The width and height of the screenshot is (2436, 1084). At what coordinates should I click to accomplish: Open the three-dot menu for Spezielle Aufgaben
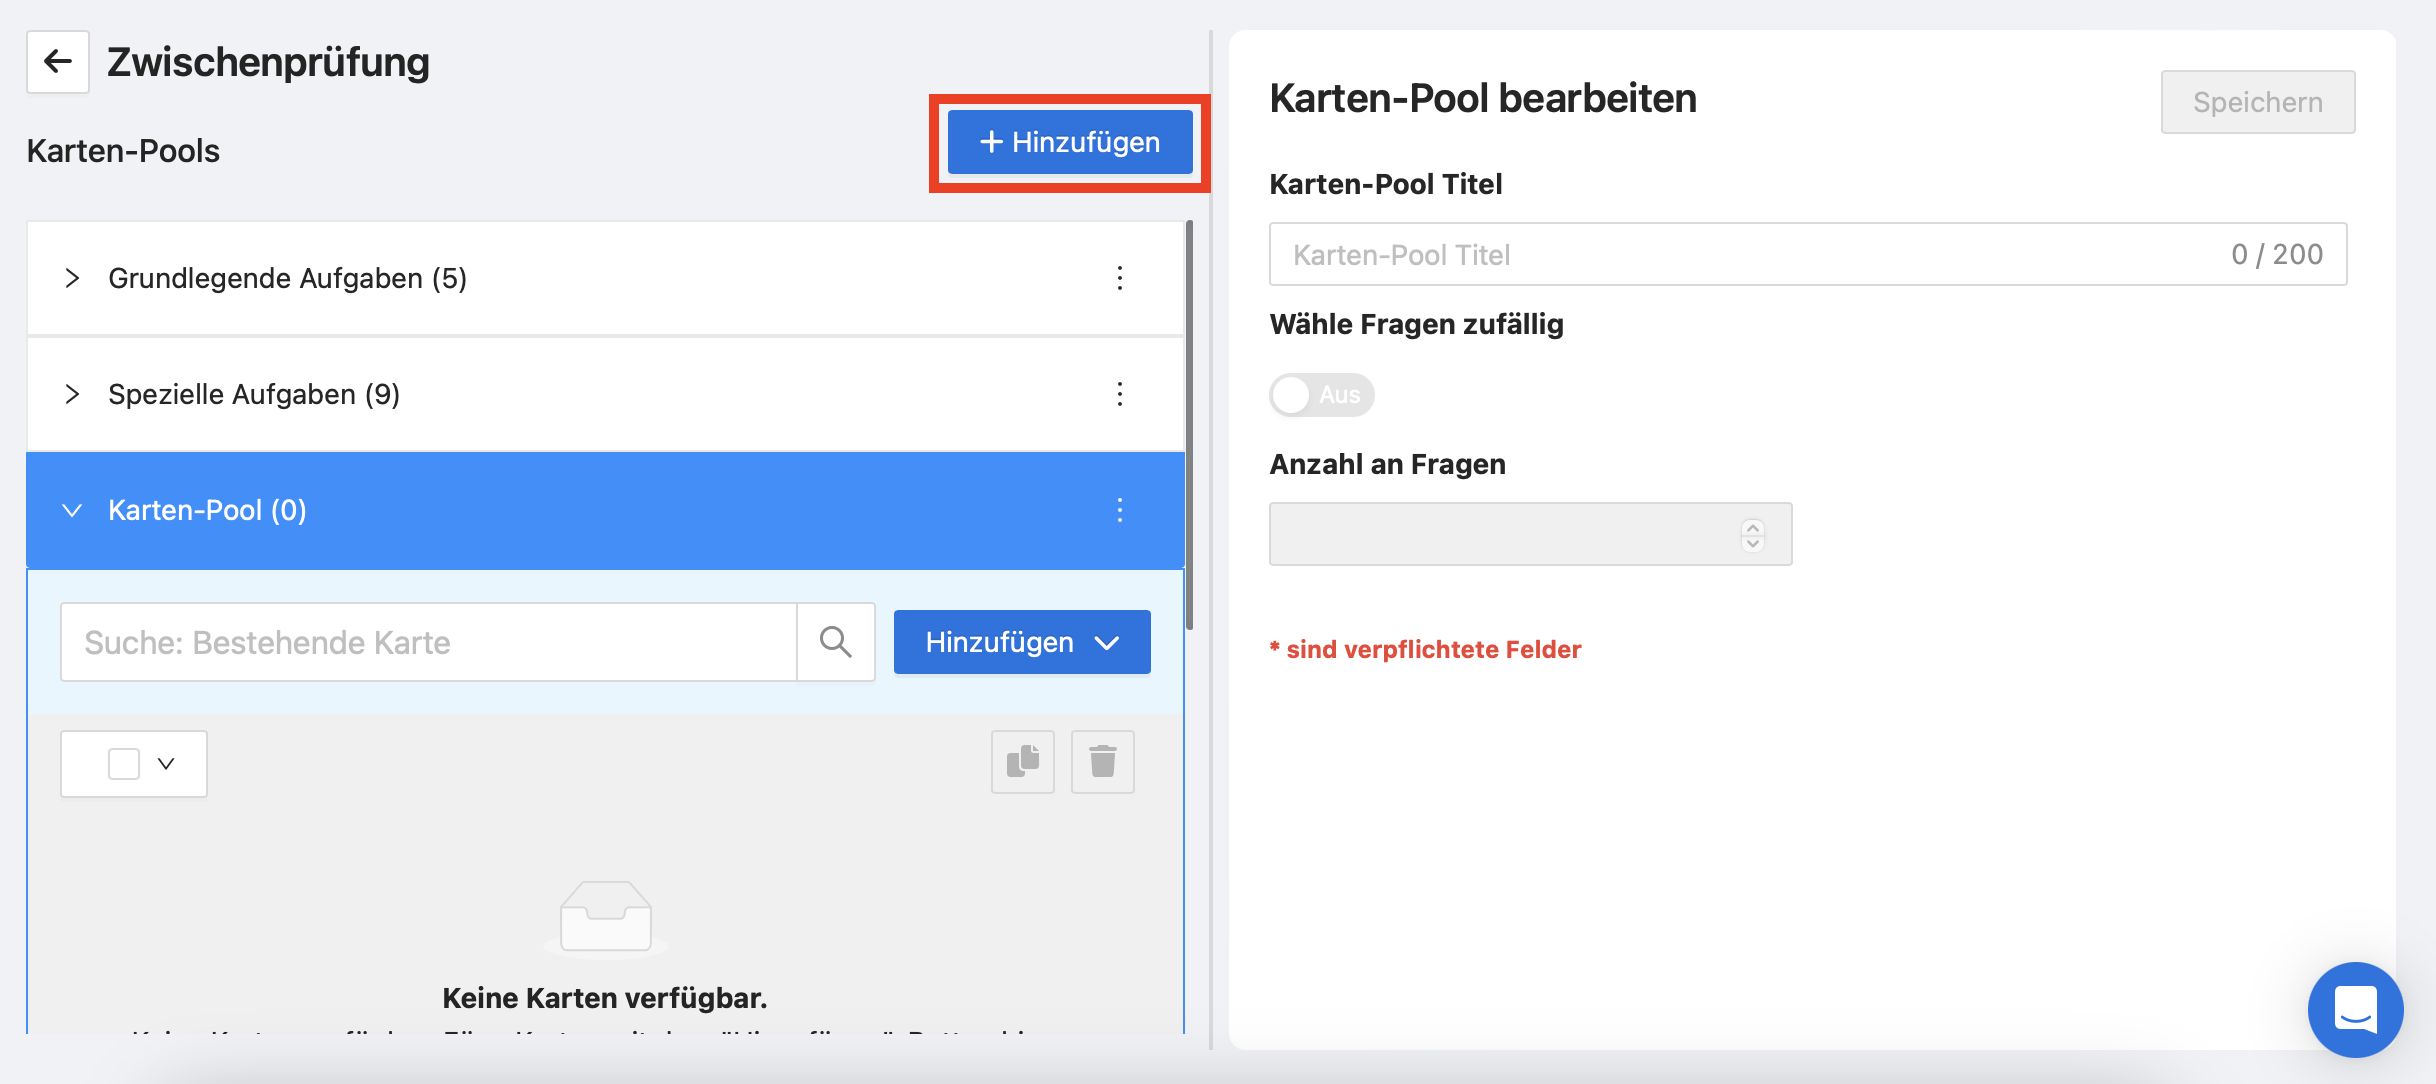(x=1119, y=394)
